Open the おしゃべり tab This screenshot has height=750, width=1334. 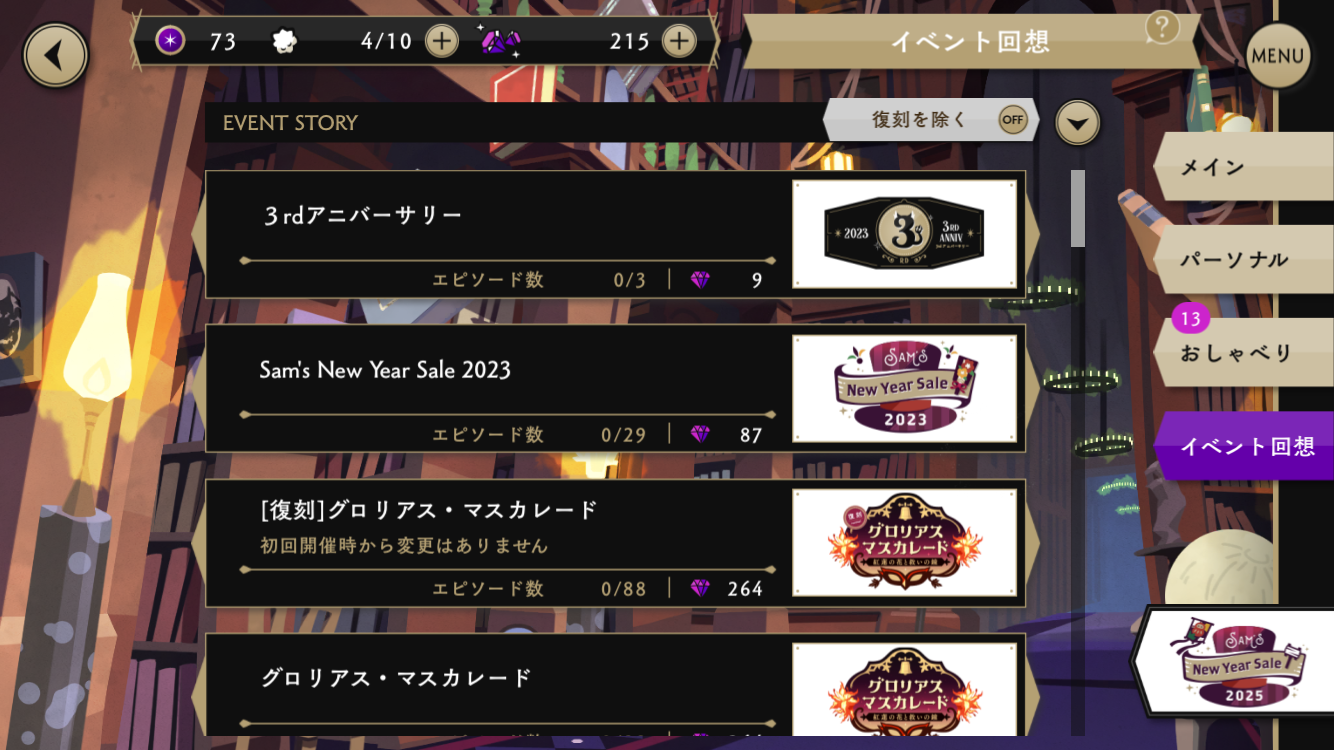pyautogui.click(x=1244, y=352)
